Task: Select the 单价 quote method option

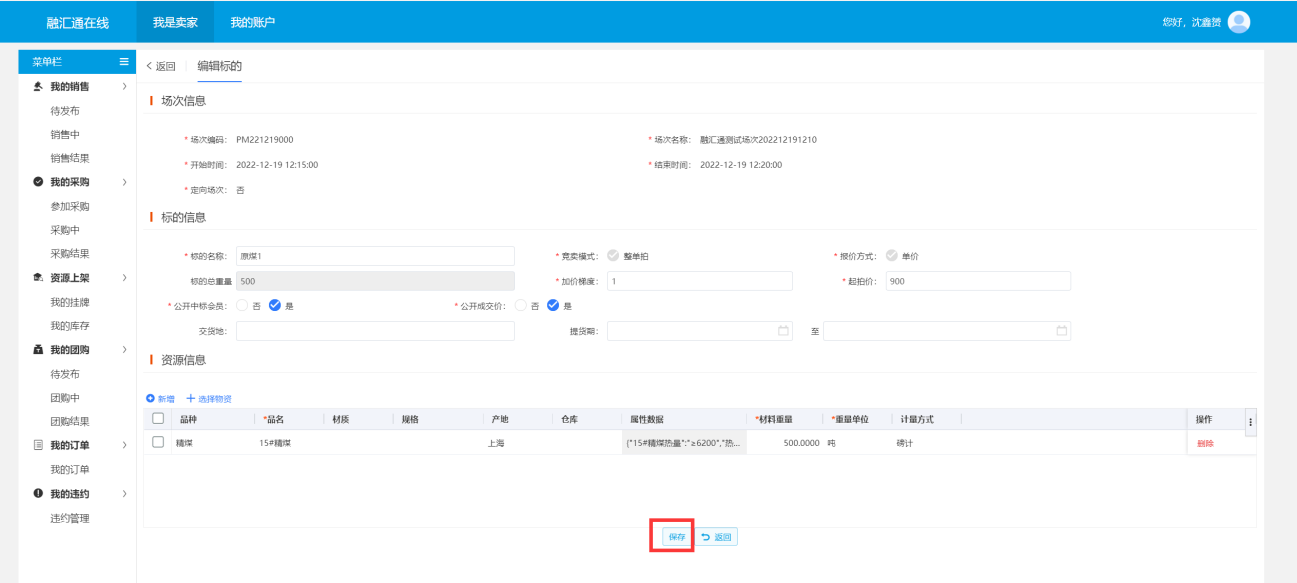Action: (891, 255)
